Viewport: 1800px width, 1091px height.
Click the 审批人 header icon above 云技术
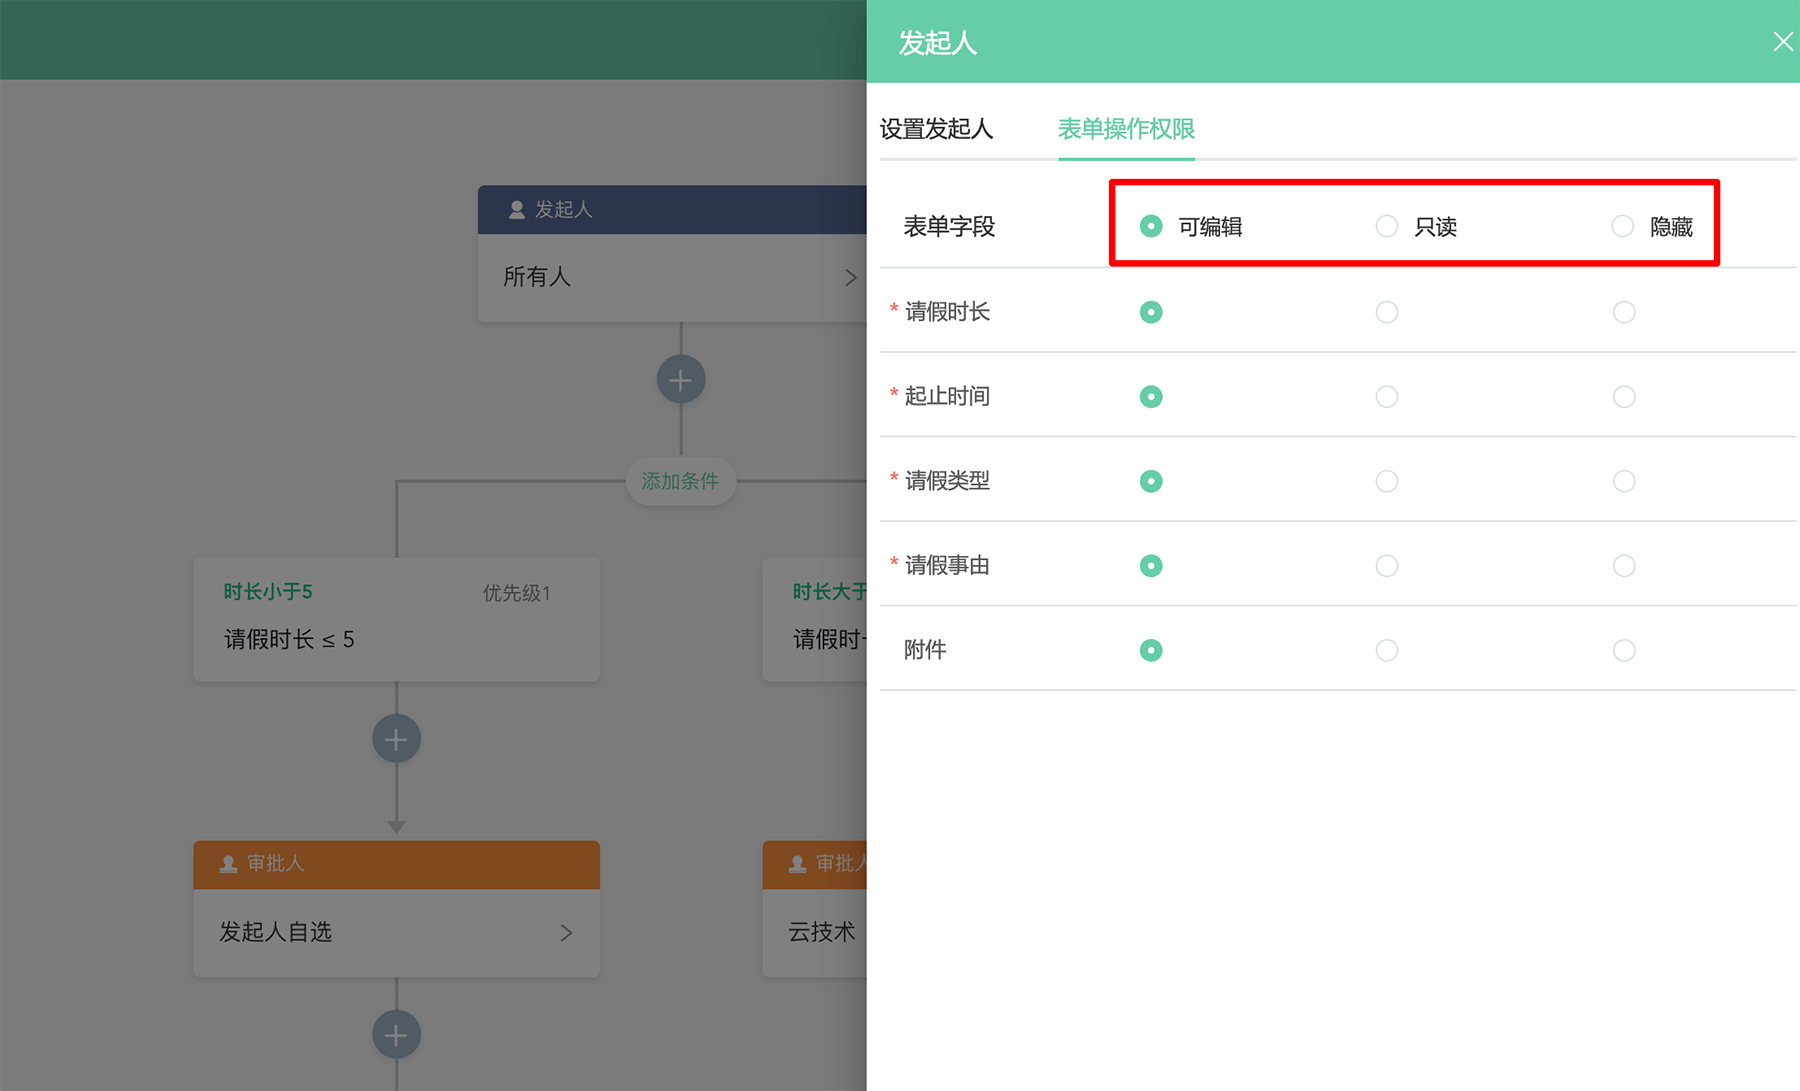pyautogui.click(x=797, y=863)
